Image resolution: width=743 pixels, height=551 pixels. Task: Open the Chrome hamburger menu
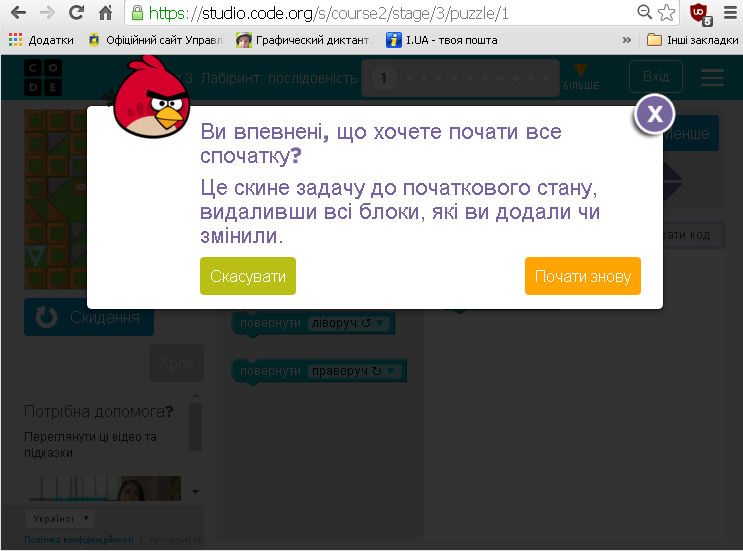point(730,13)
